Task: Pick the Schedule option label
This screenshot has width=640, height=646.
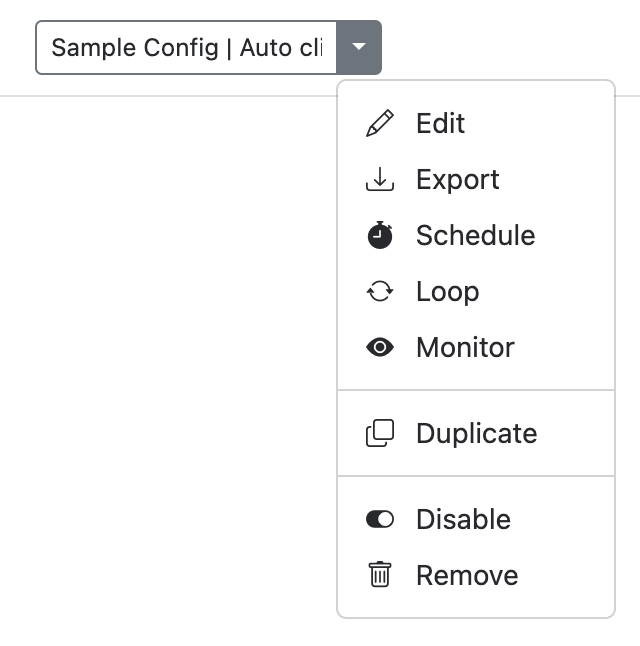Action: [x=476, y=236]
